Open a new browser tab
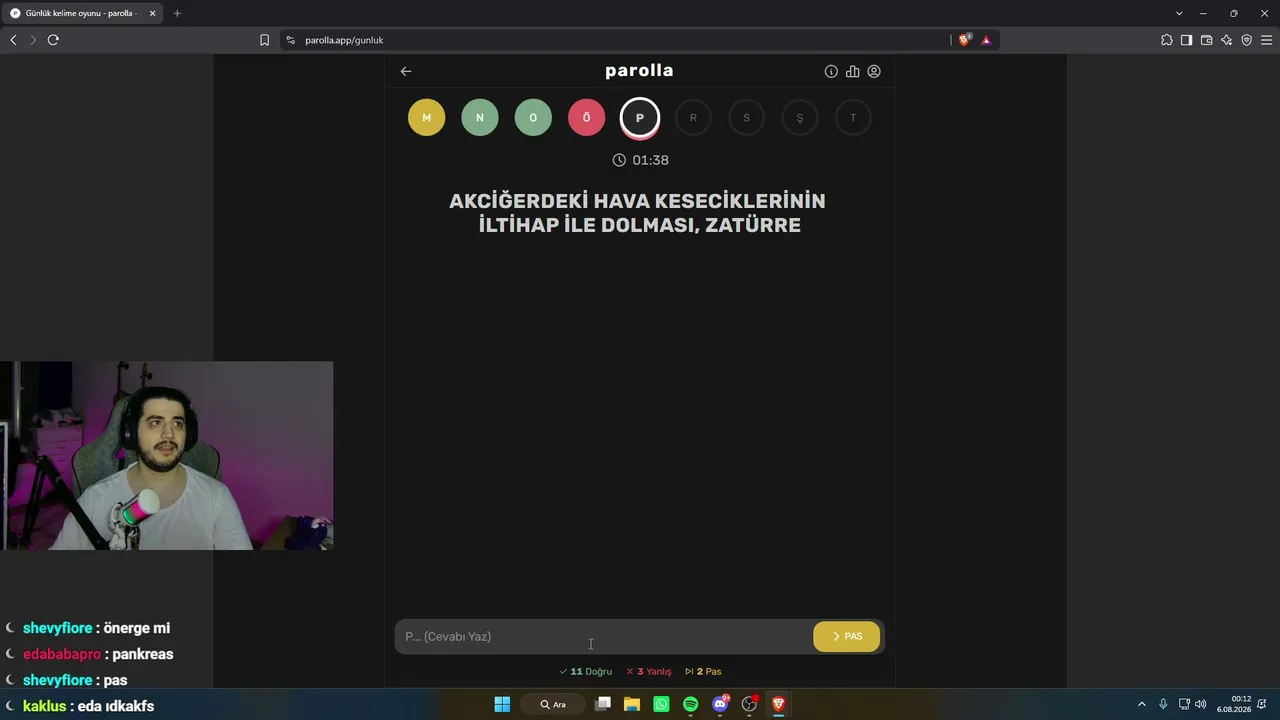Viewport: 1280px width, 720px height. (177, 13)
